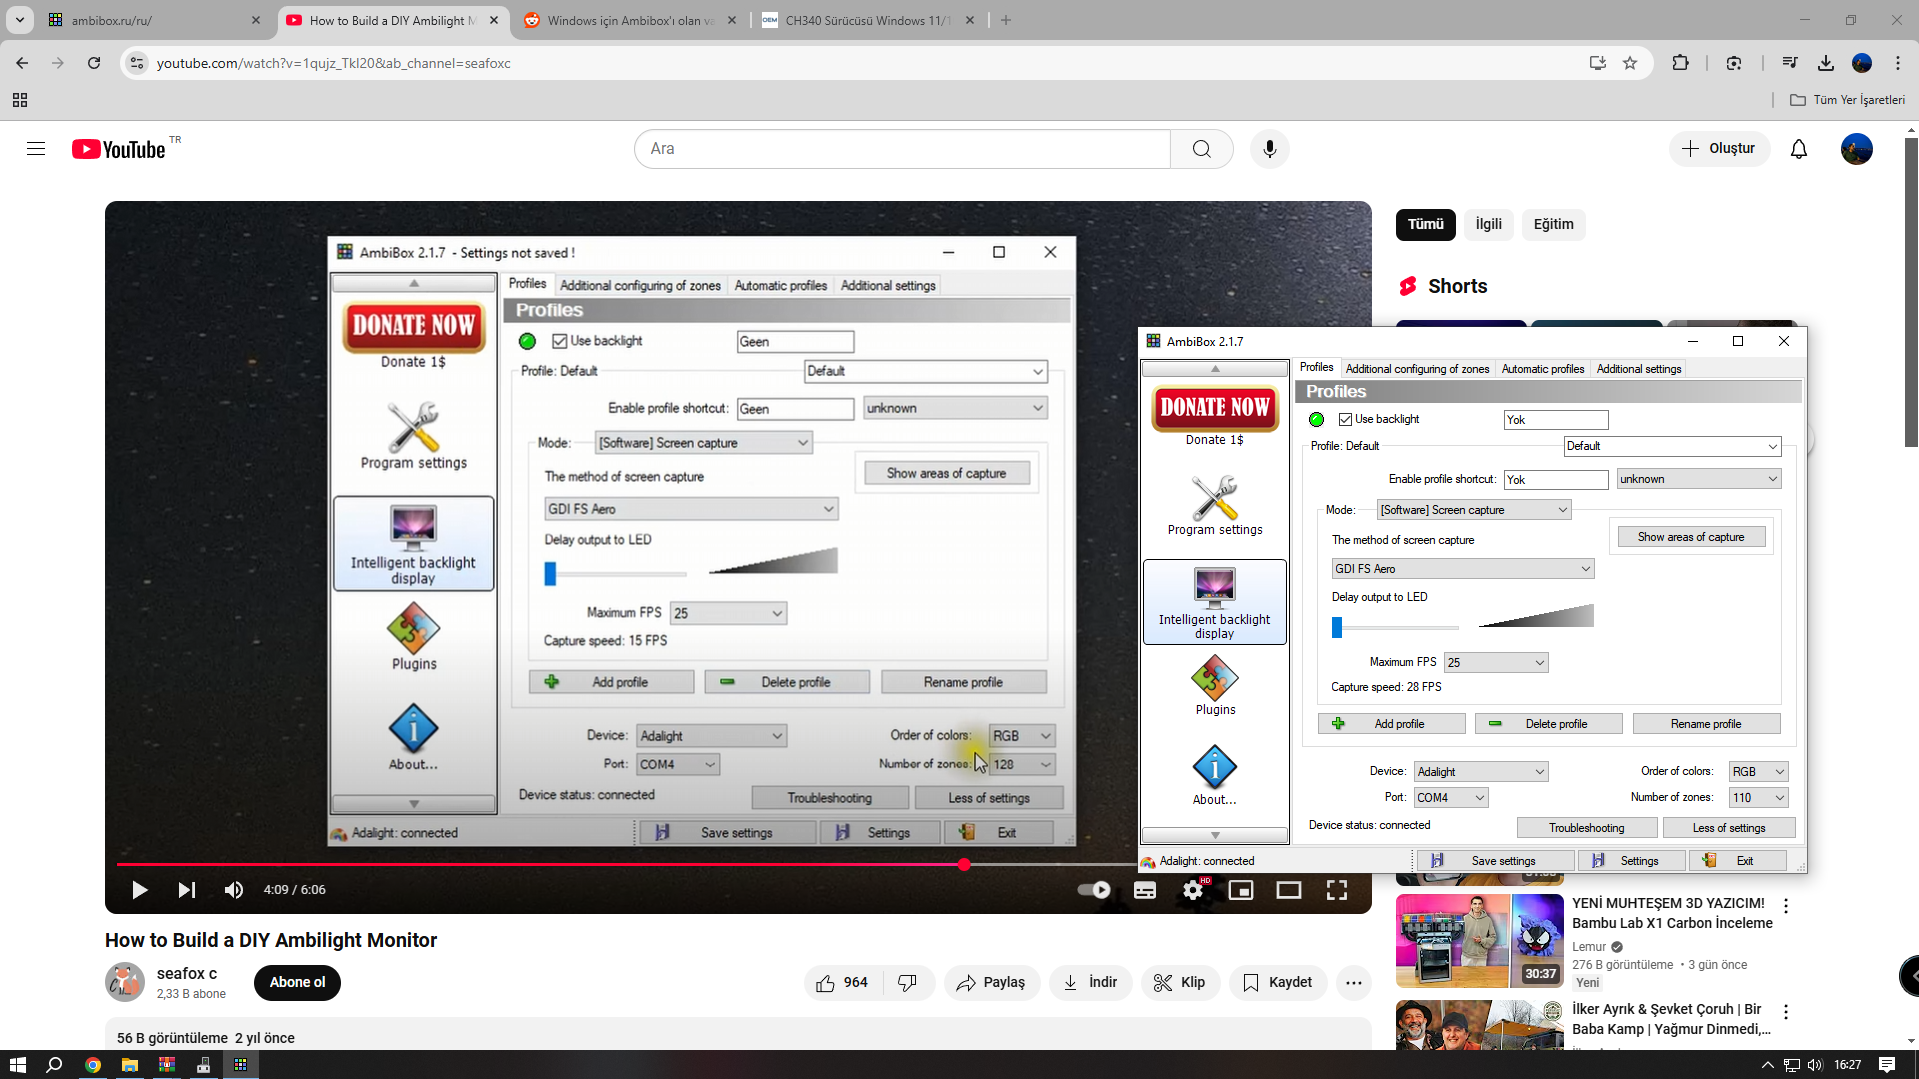Open Additional settings tab in AmbiBox window
The image size is (1919, 1079).
pyautogui.click(x=1639, y=369)
